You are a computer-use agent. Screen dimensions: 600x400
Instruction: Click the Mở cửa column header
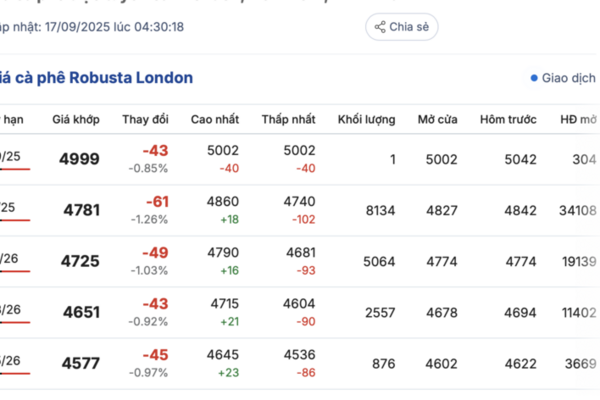click(x=437, y=119)
